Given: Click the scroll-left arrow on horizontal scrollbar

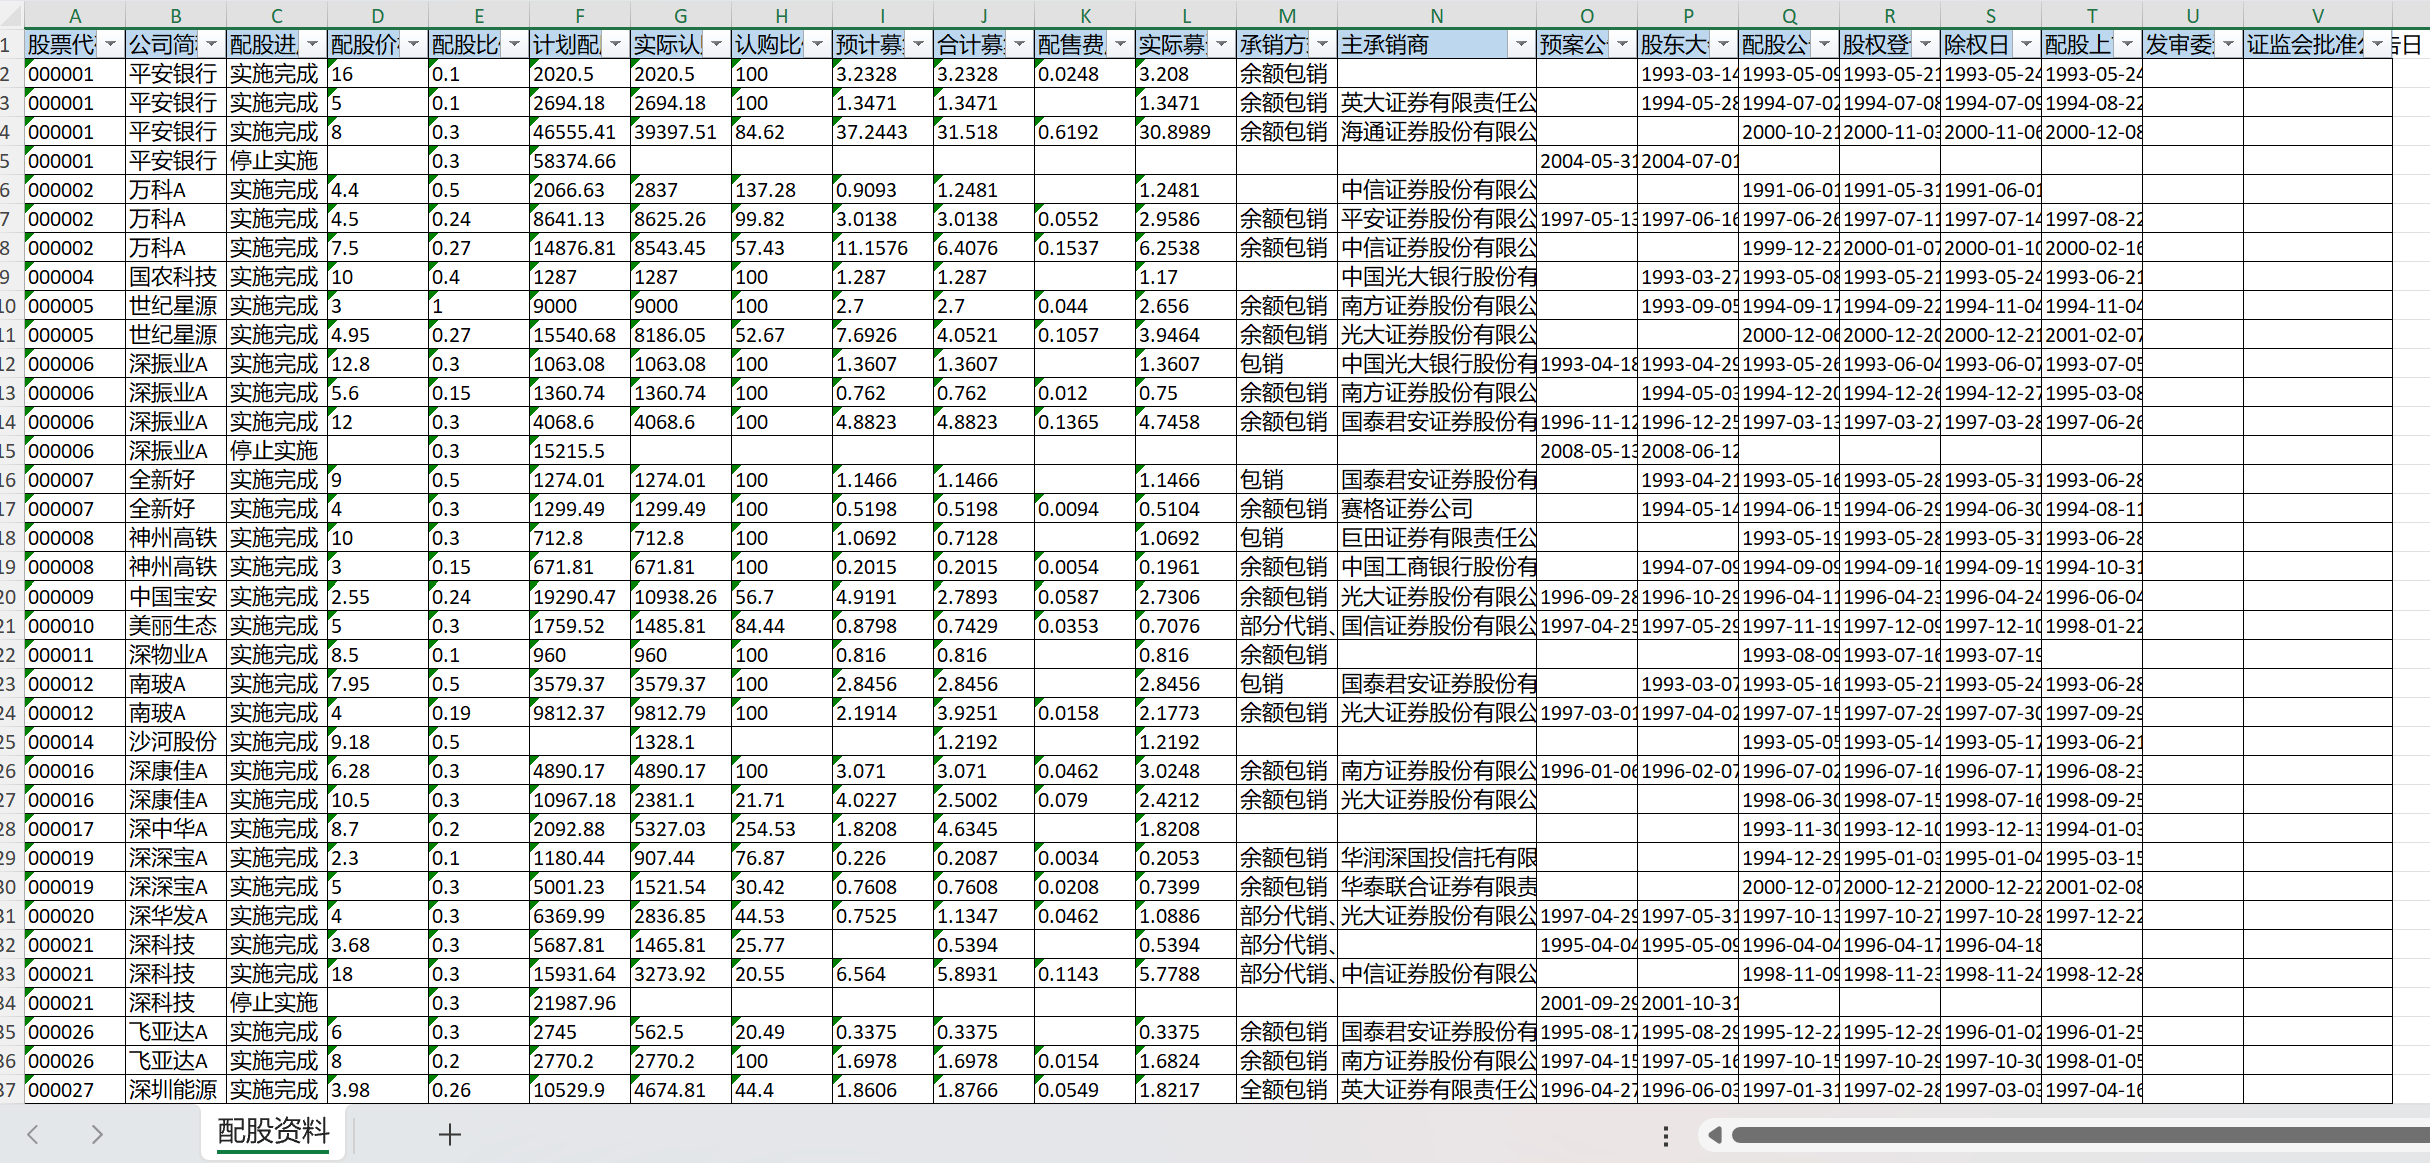Looking at the screenshot, I should [1715, 1135].
